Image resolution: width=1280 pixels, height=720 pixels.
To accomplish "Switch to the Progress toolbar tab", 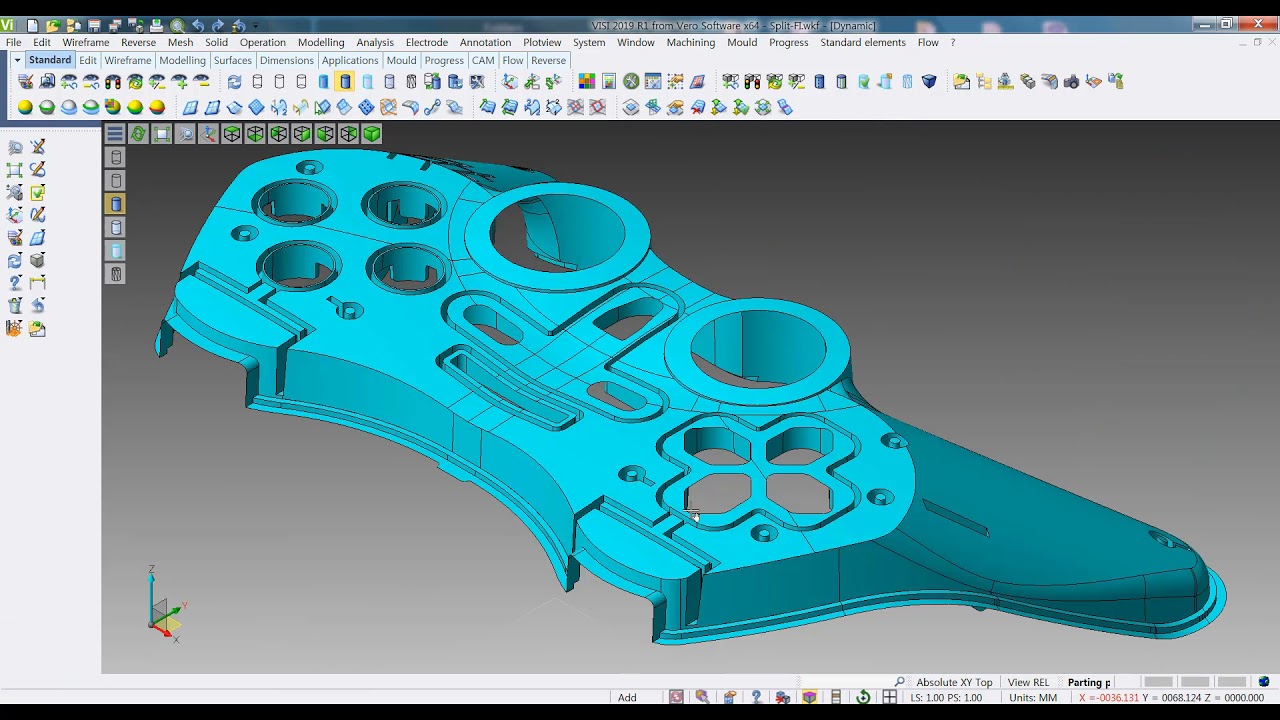I will [444, 60].
